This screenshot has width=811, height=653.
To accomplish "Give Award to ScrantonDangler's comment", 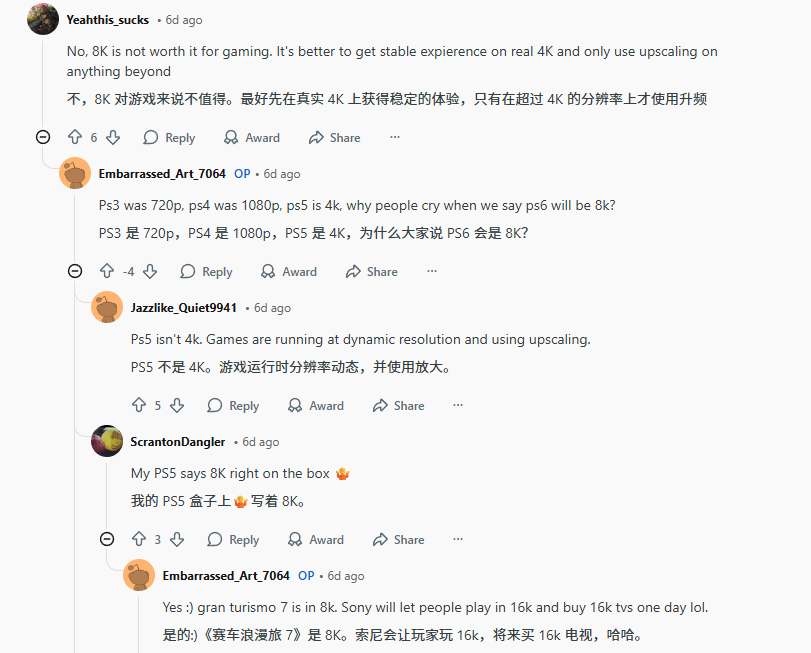I will (x=315, y=540).
